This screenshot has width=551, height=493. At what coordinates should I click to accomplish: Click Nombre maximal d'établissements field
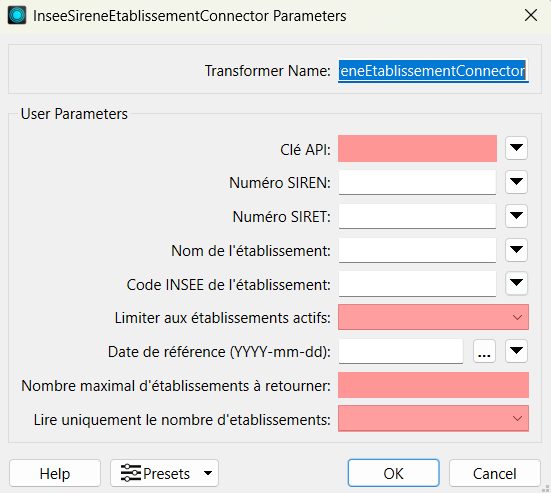[x=433, y=385]
